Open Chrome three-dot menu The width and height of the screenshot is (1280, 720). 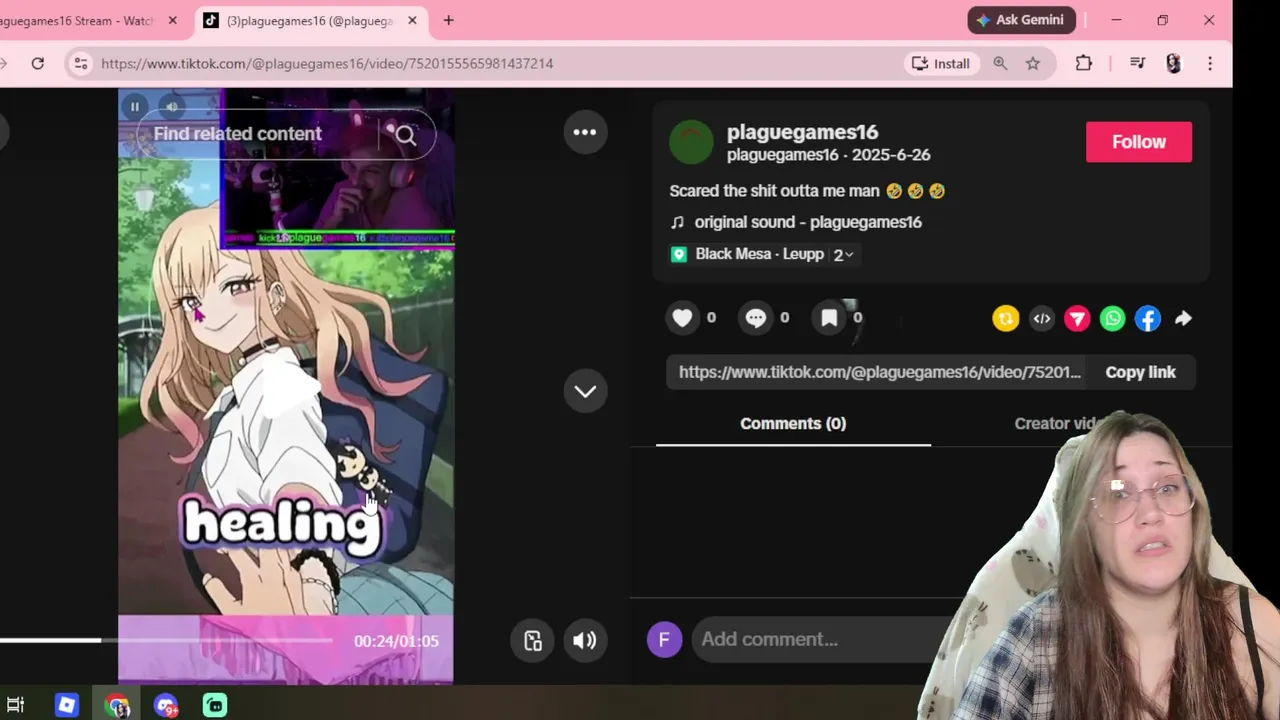[x=1210, y=63]
